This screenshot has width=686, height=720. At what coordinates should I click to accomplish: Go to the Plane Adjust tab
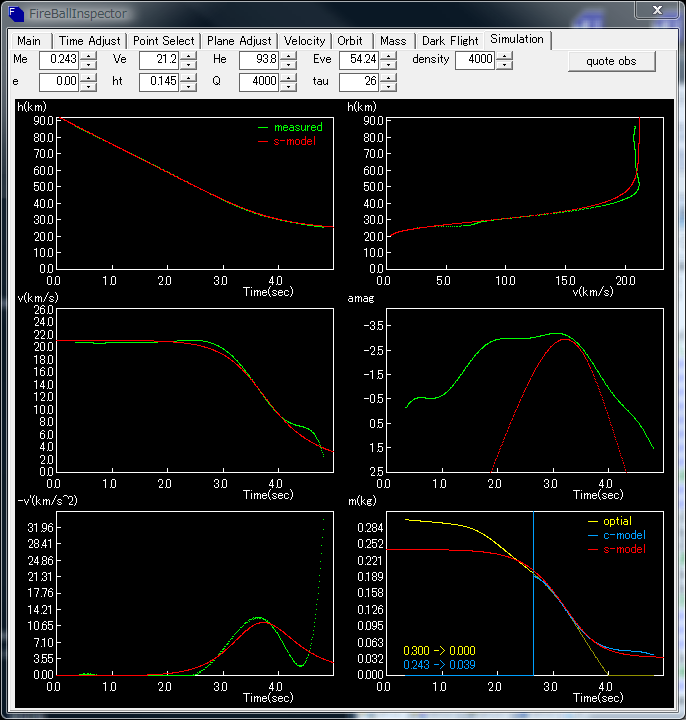pyautogui.click(x=239, y=41)
